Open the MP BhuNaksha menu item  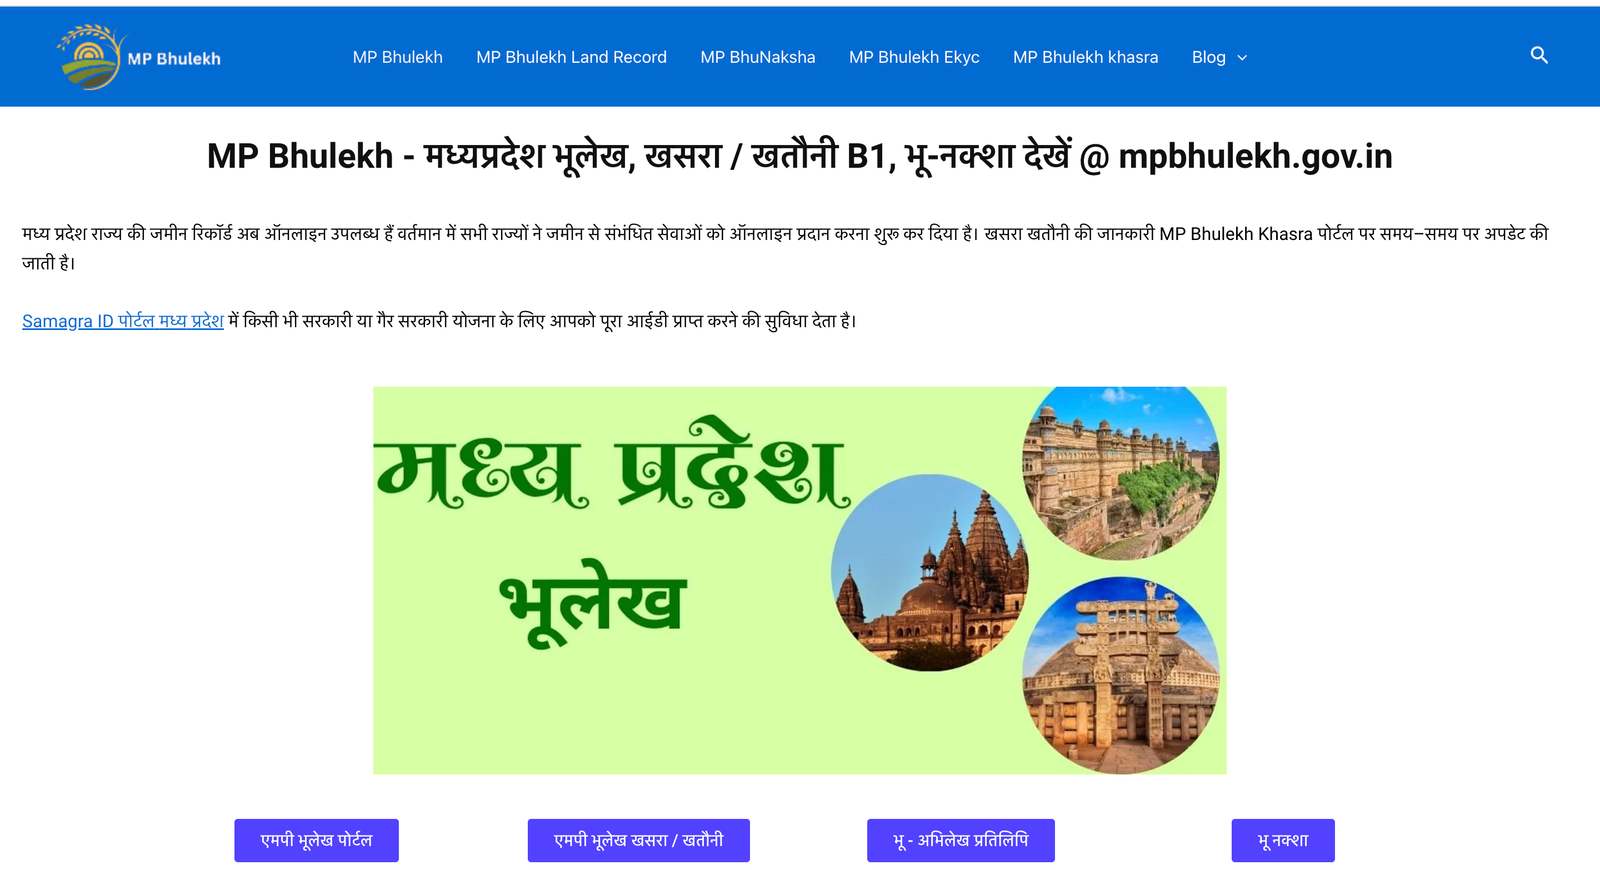(x=757, y=57)
